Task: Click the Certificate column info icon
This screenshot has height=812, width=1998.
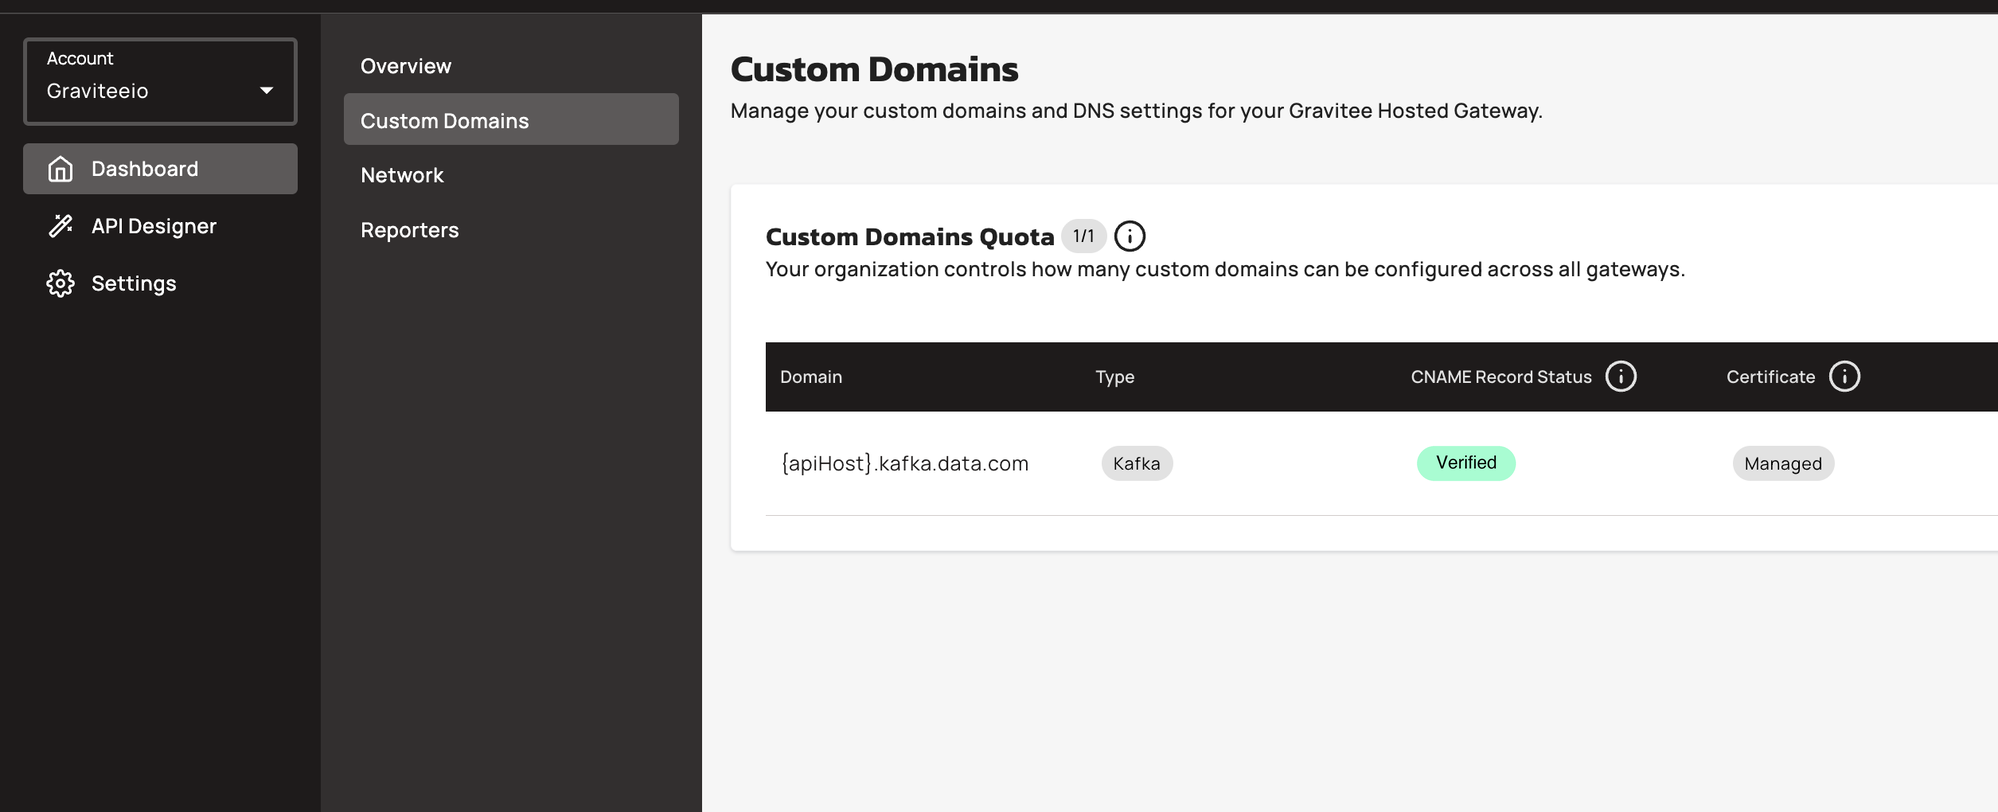Action: coord(1844,376)
